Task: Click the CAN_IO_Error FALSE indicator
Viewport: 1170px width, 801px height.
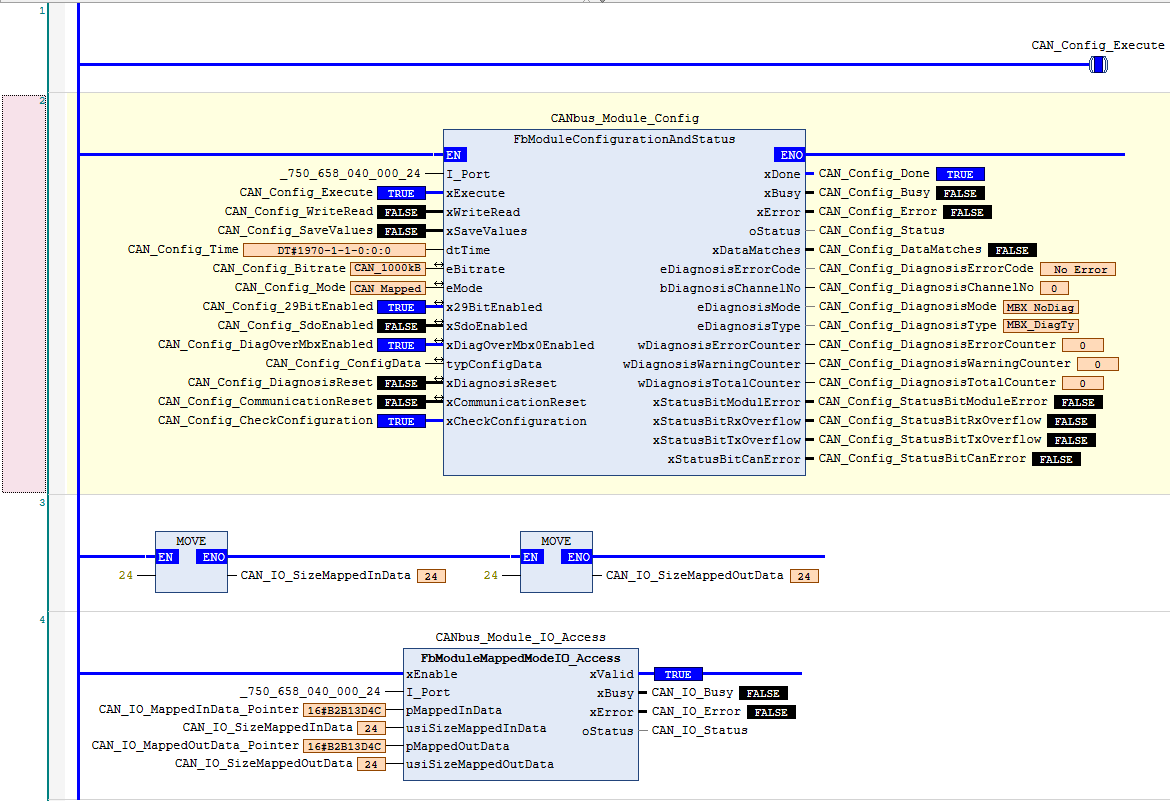Action: point(771,712)
